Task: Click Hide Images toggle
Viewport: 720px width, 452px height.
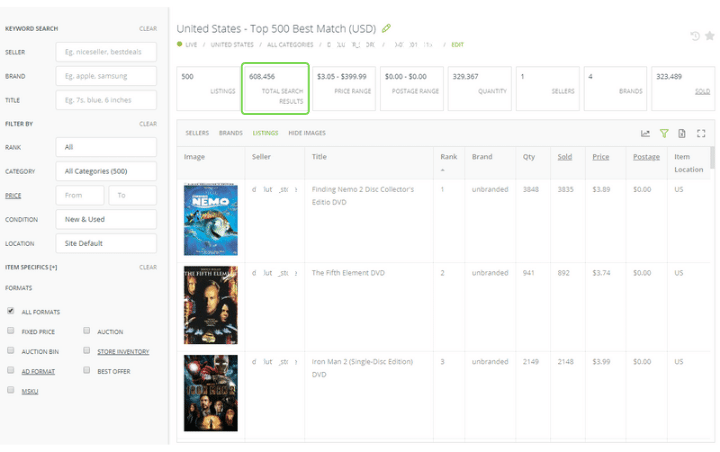Action: tap(307, 133)
